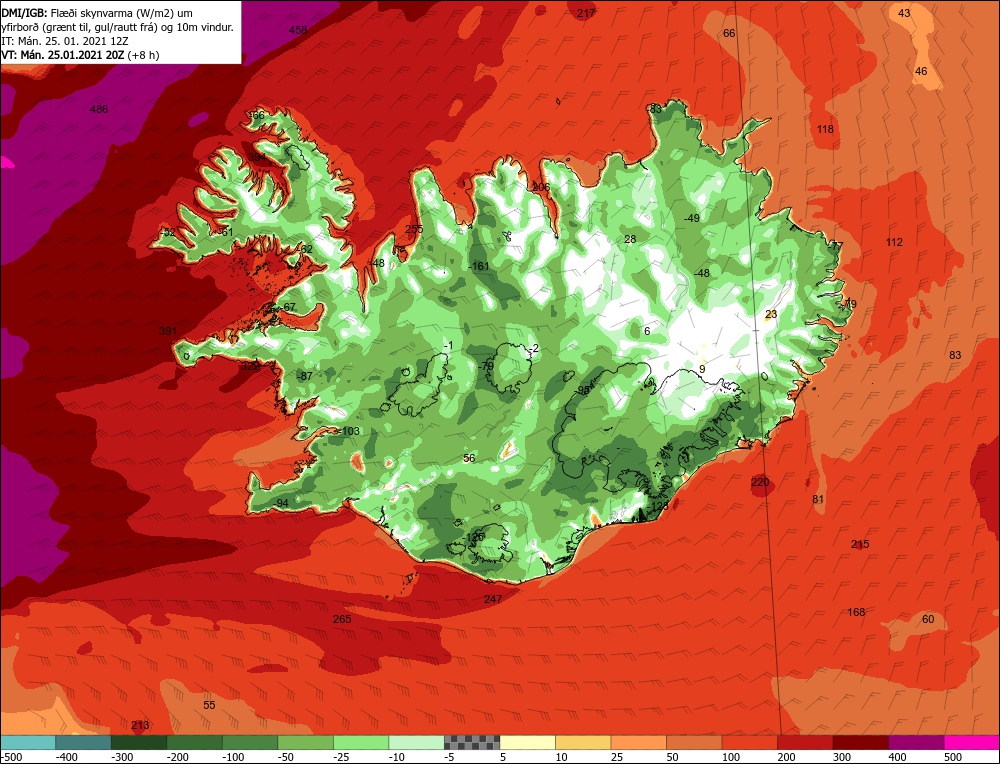Click the '-161' value over northern Iceland

point(478,267)
